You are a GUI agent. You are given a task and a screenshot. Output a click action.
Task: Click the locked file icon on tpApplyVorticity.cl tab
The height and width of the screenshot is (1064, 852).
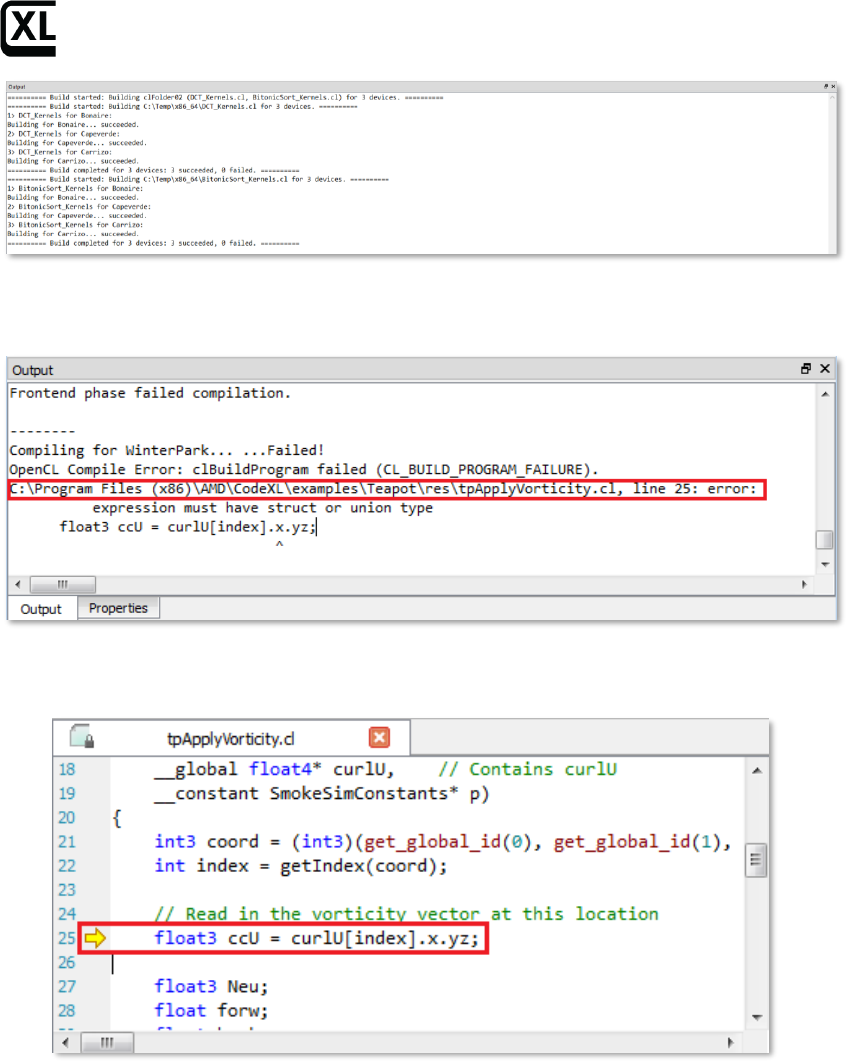[x=81, y=736]
